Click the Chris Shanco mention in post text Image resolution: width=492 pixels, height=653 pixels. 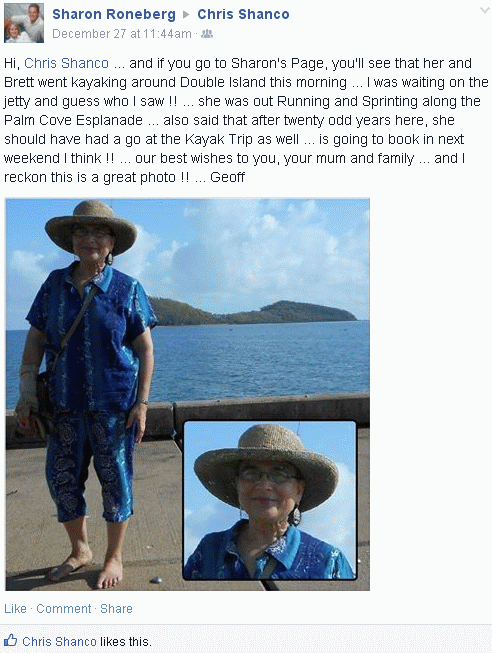67,63
